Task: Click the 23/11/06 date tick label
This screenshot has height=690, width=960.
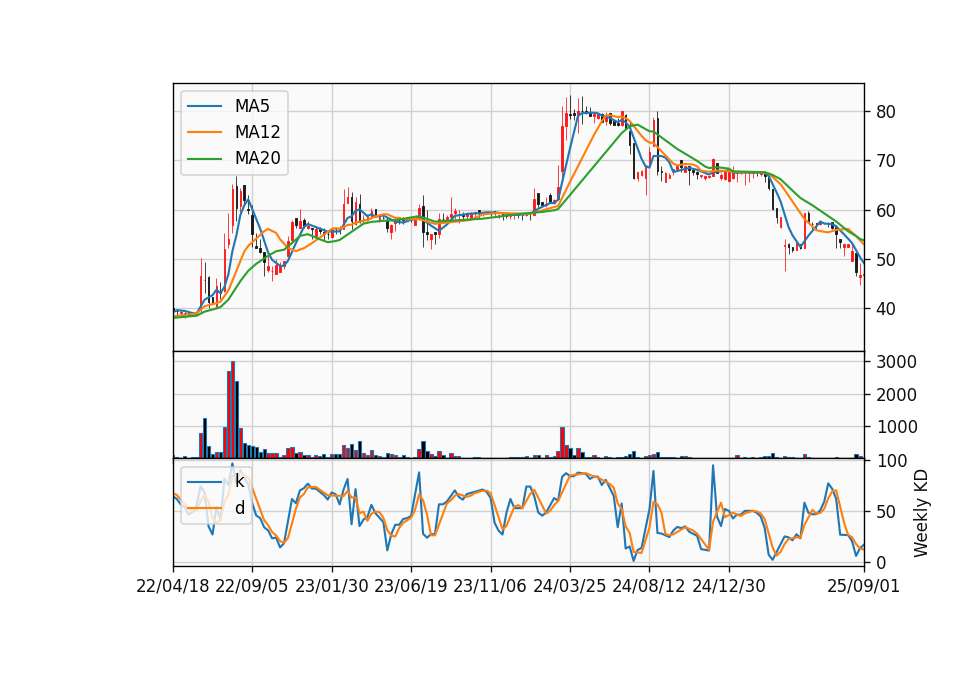Action: (490, 586)
